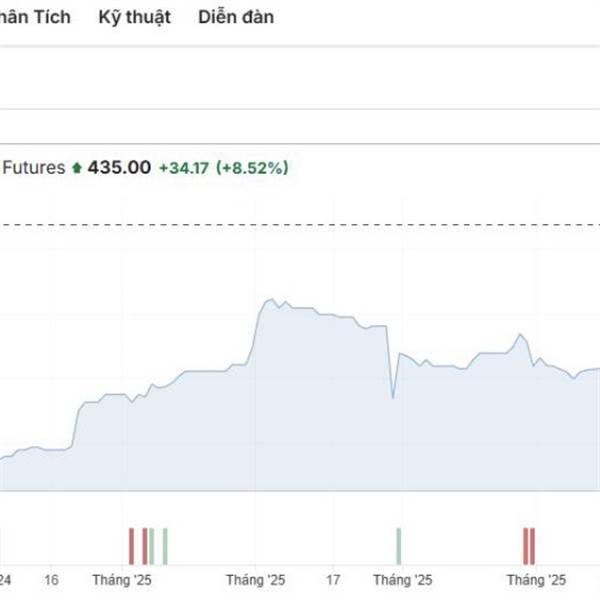Click the 435.00 price value
Screen dimensions: 600x600
pyautogui.click(x=119, y=168)
